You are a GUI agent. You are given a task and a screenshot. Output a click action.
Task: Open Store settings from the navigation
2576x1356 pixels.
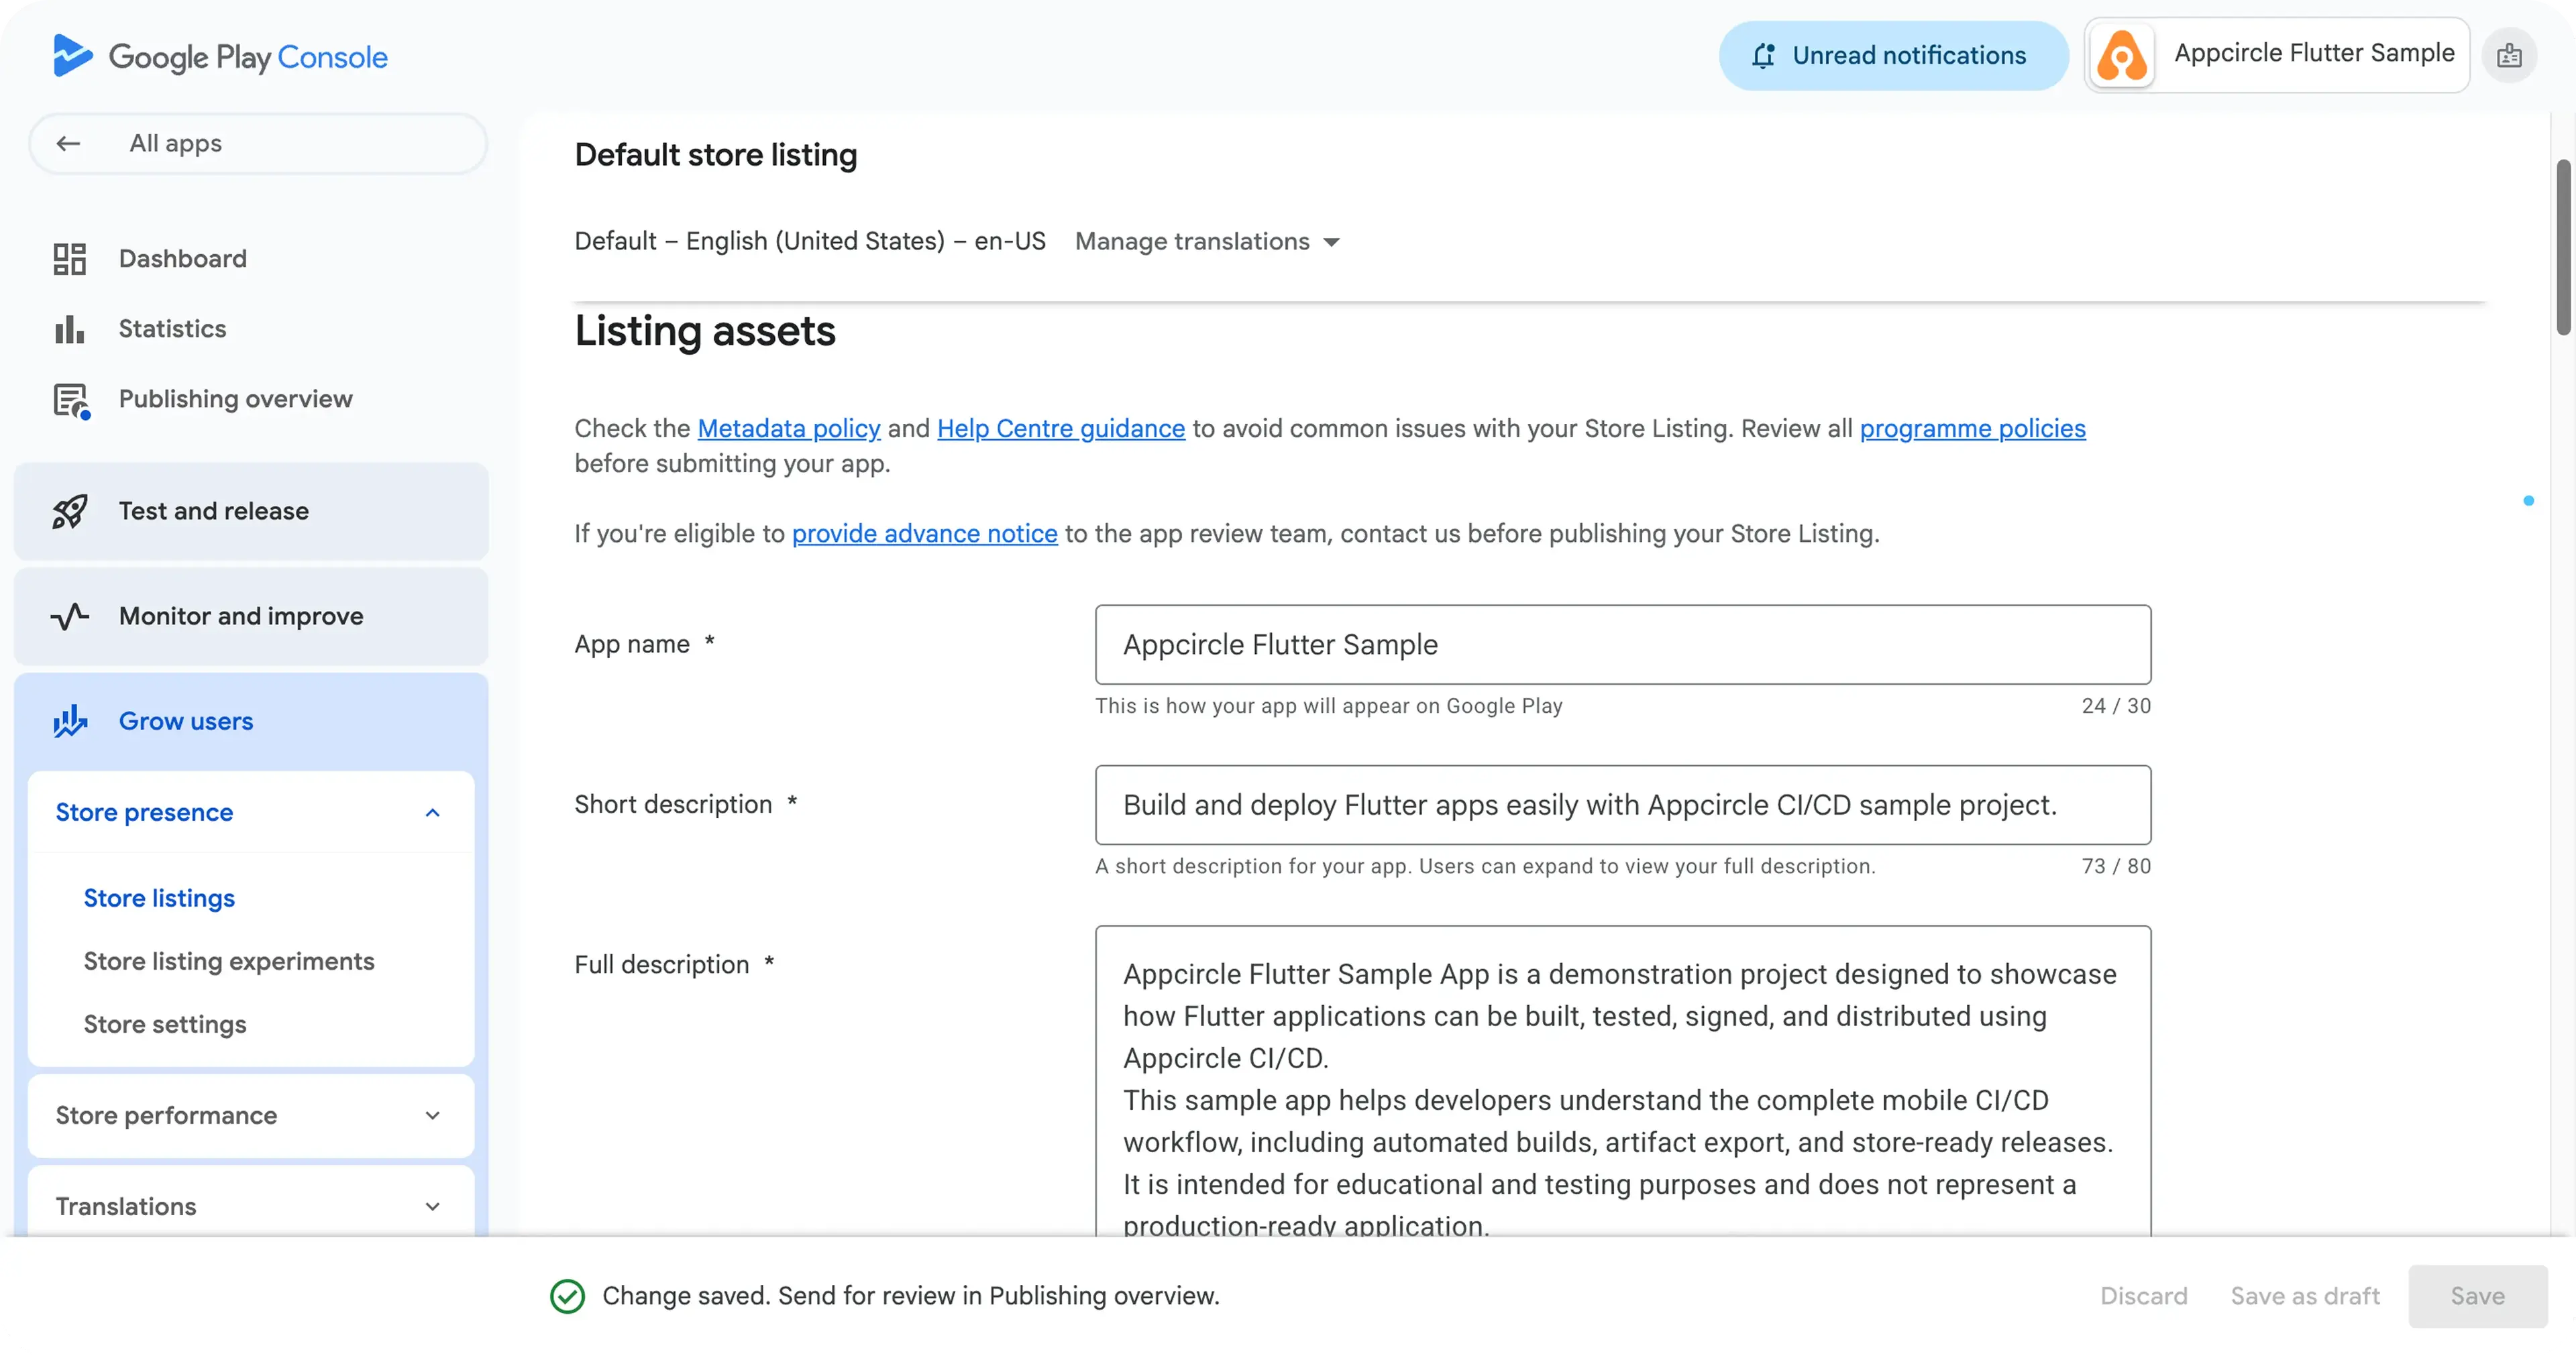(x=164, y=1023)
